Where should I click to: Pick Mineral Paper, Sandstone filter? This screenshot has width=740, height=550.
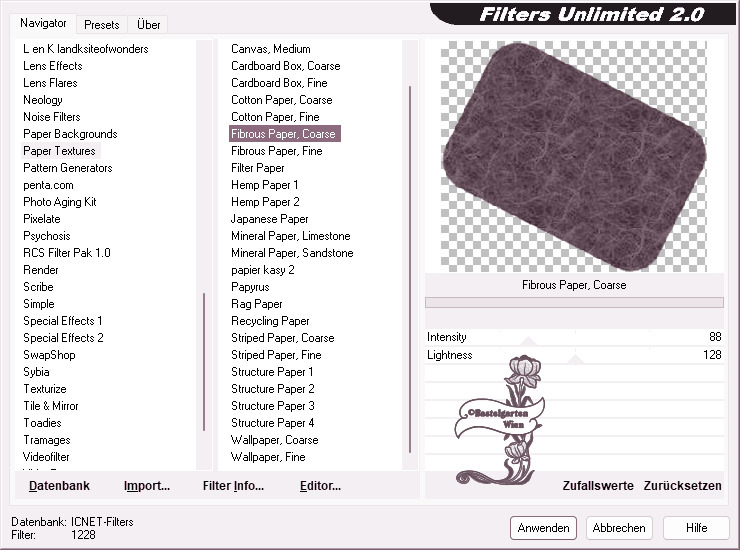coord(292,253)
